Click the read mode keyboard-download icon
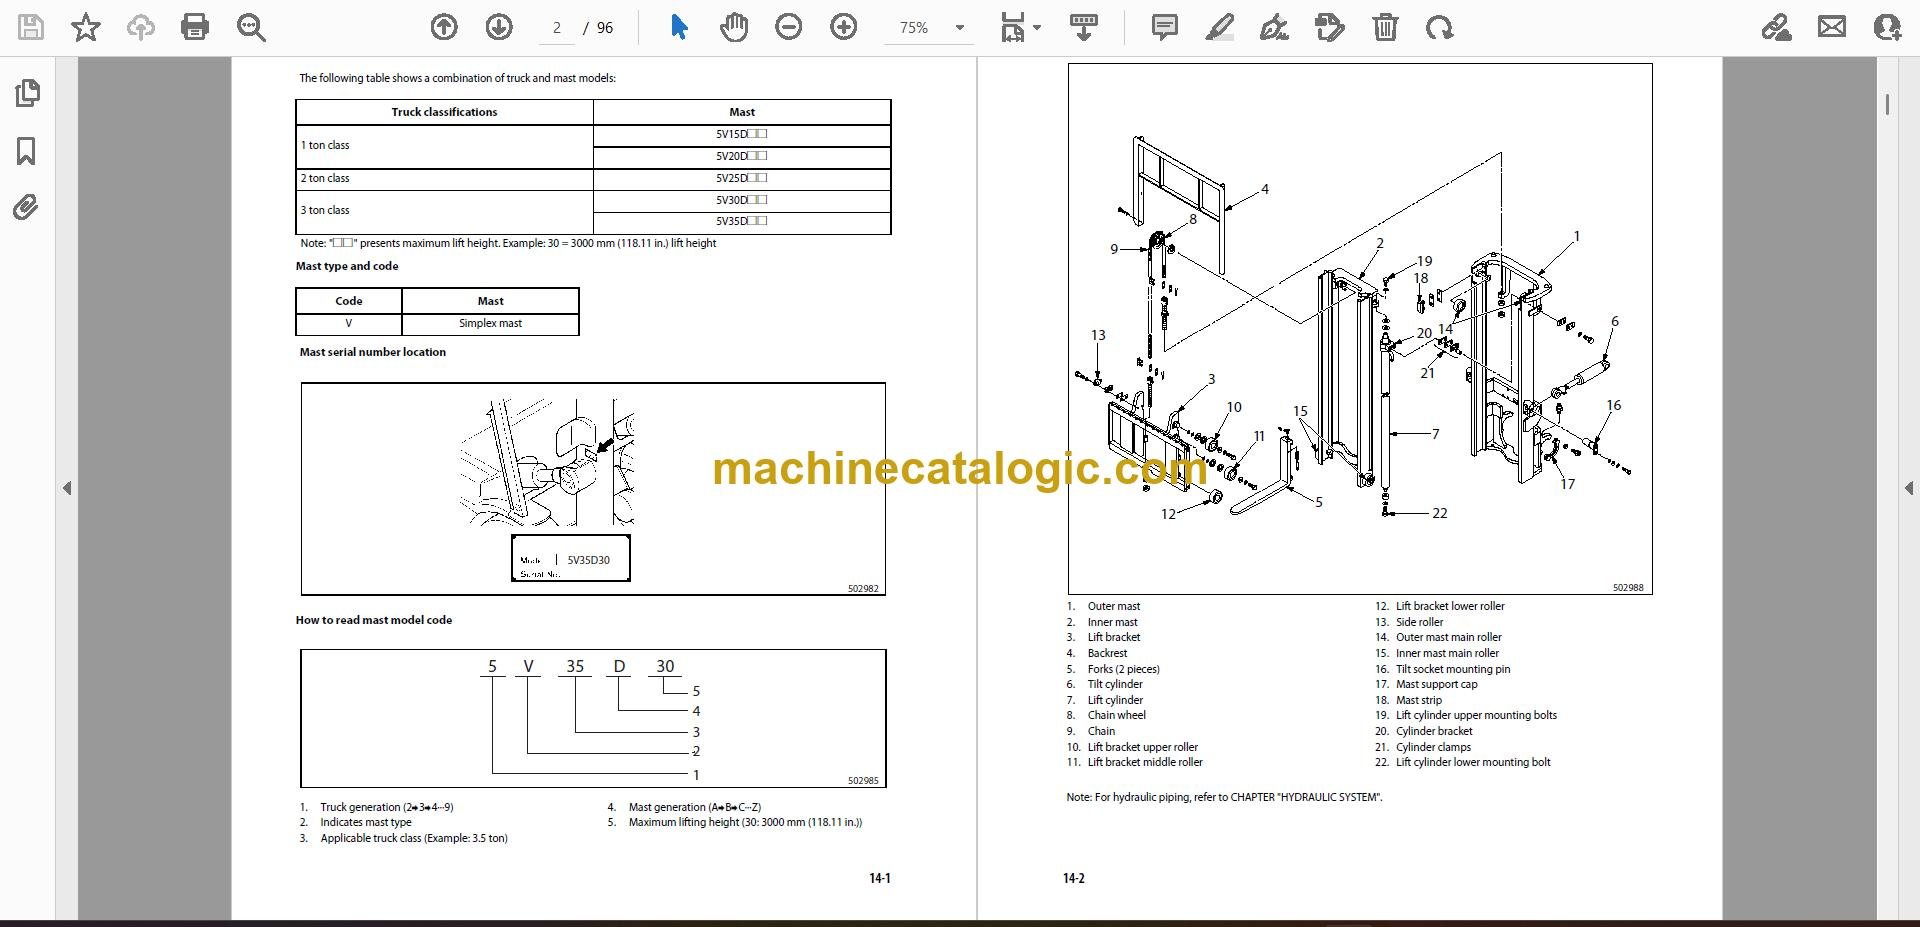 click(x=1084, y=27)
